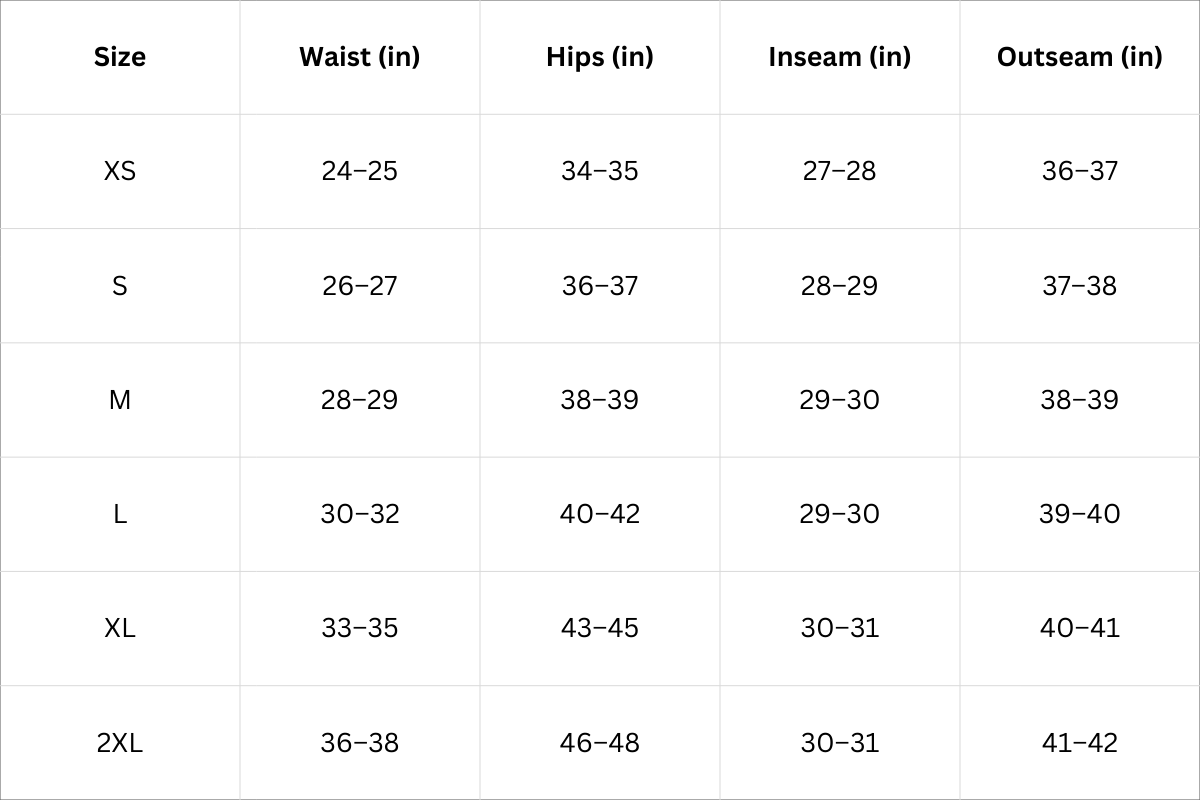Click the Size column header

(x=120, y=57)
